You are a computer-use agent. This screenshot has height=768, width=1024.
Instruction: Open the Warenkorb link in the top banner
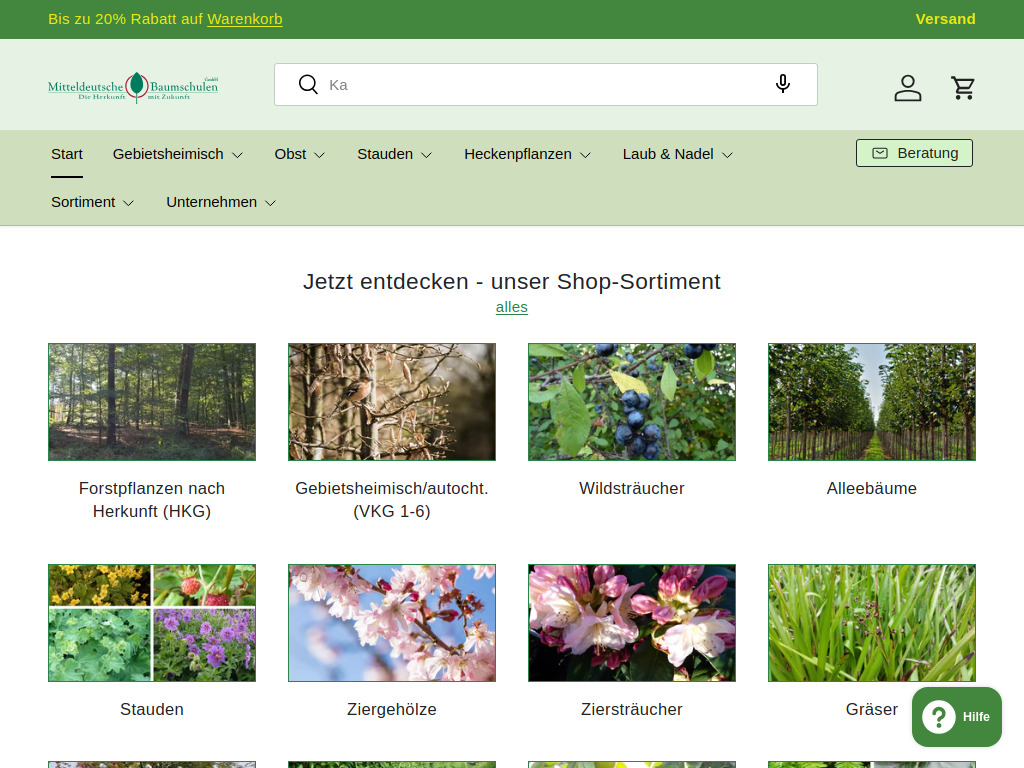coord(244,19)
